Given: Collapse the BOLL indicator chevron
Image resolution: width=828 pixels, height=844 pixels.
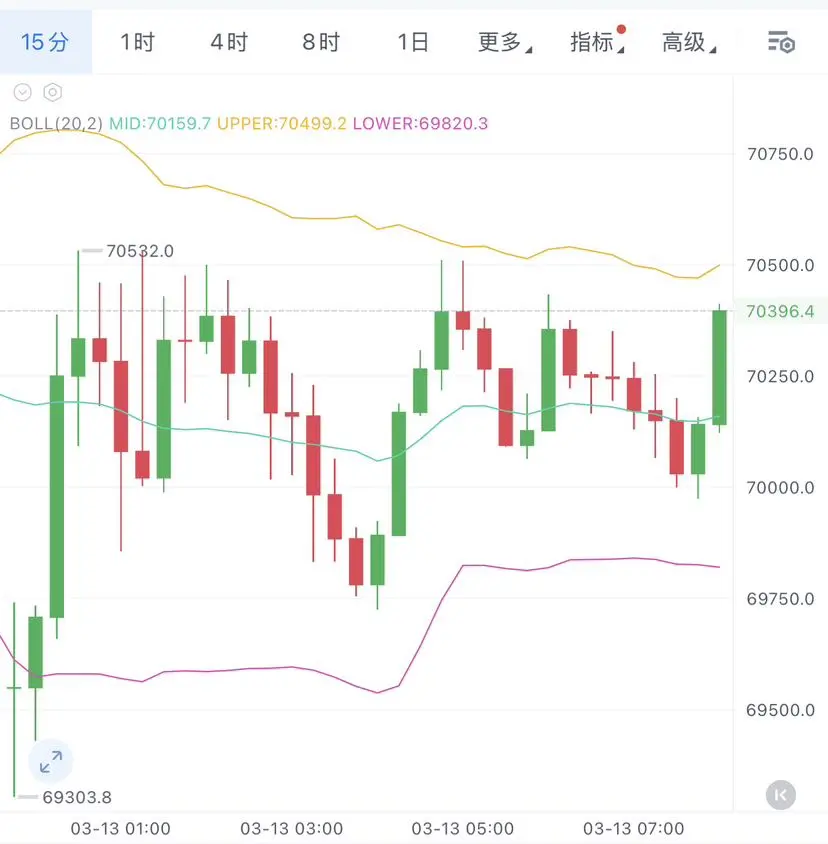Looking at the screenshot, I should 23,93.
